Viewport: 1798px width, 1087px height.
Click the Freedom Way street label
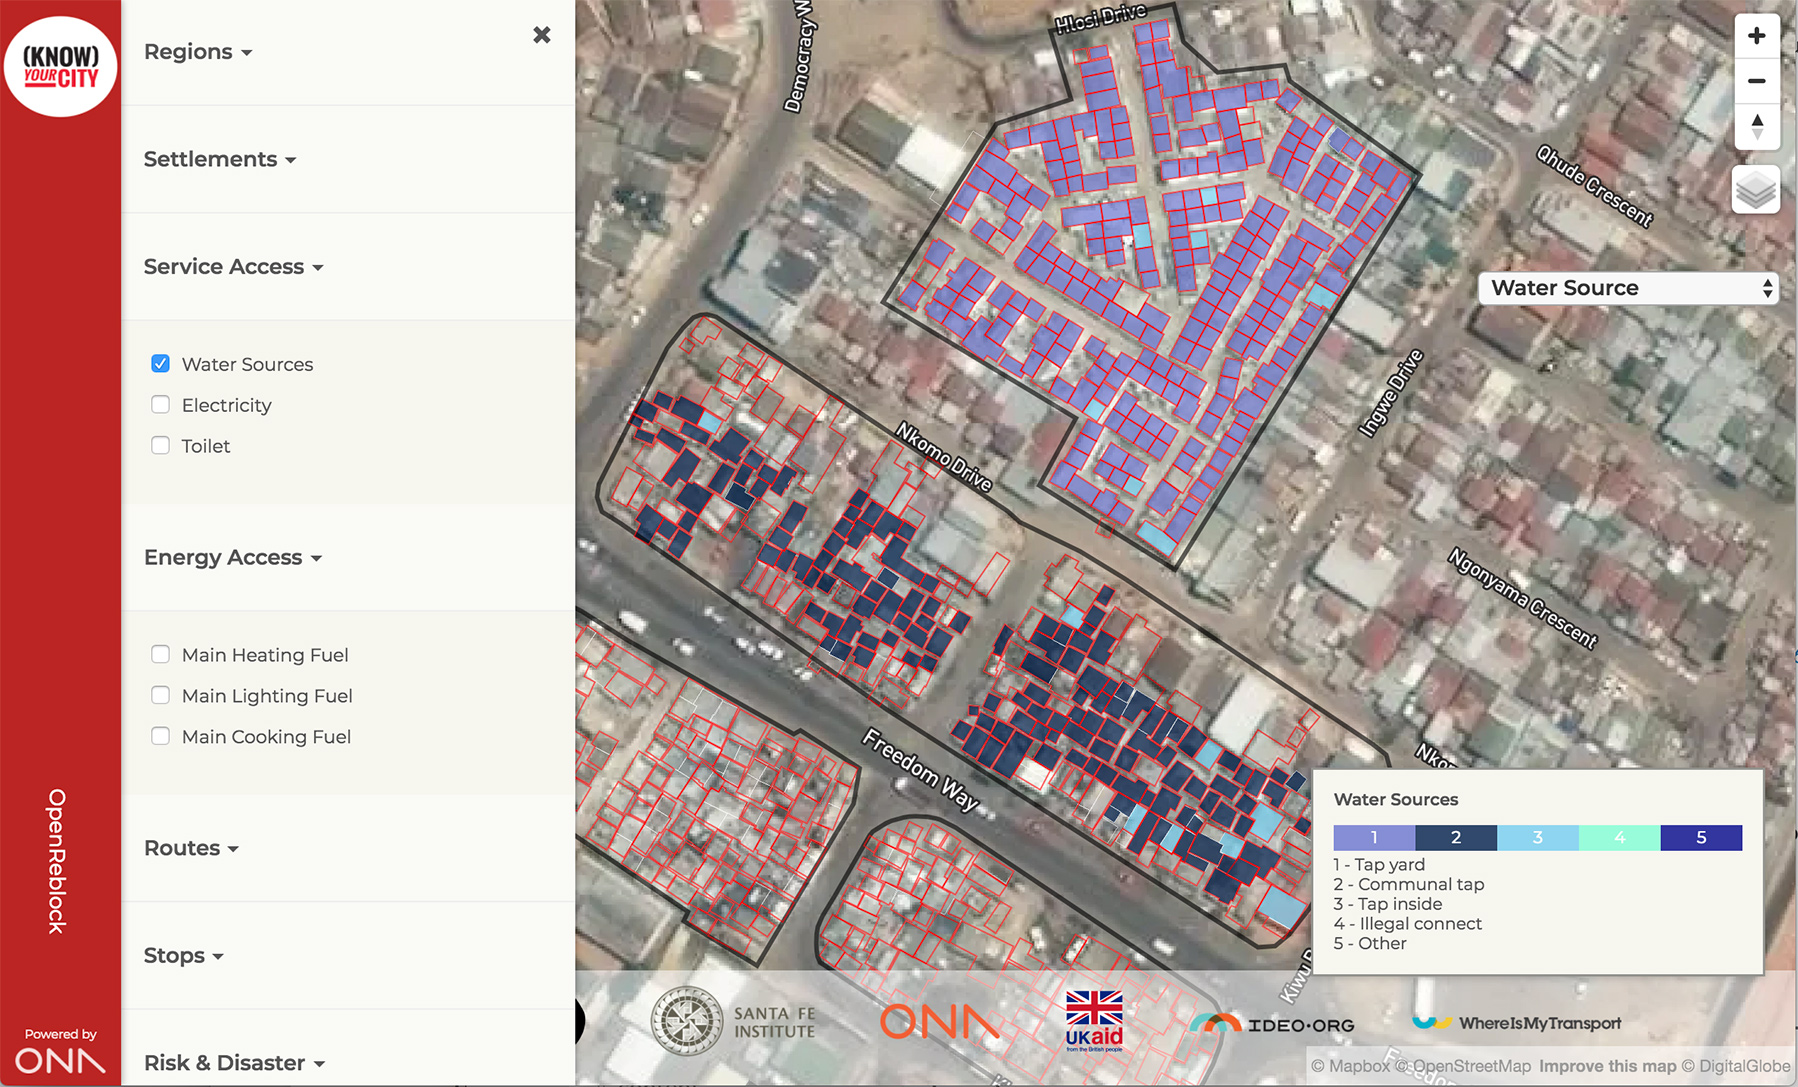[921, 769]
